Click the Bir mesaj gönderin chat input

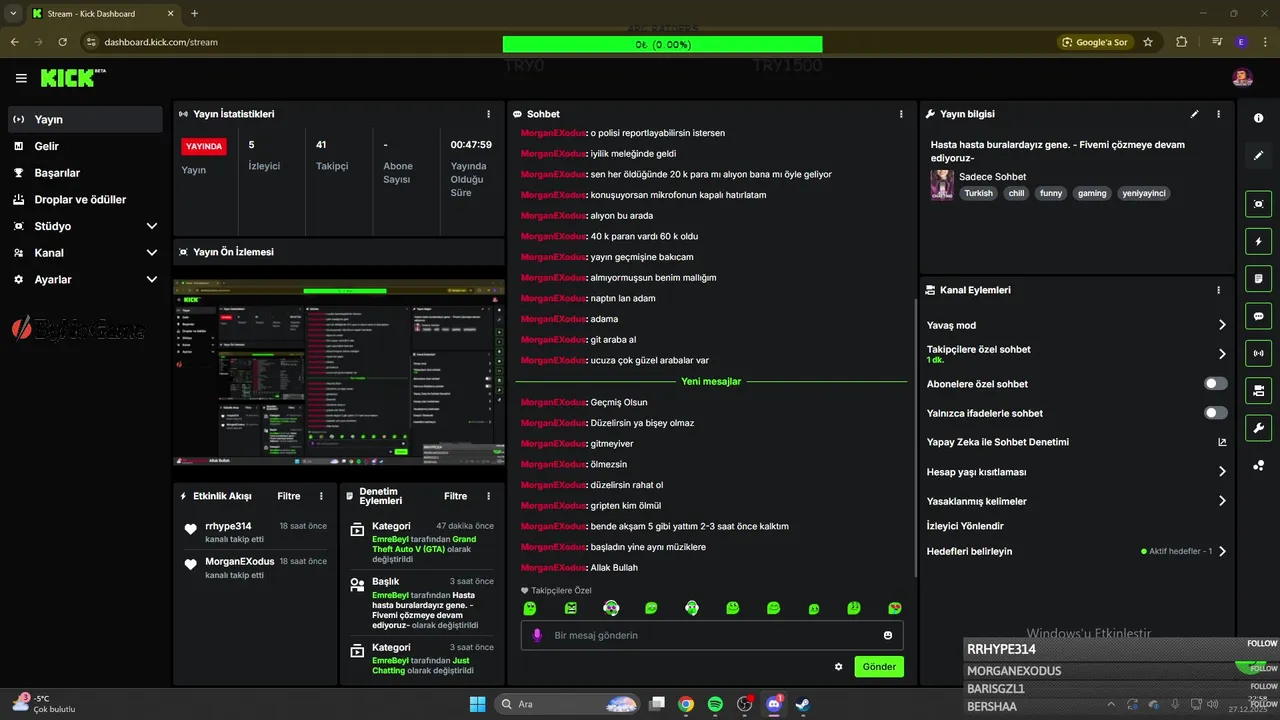711,635
